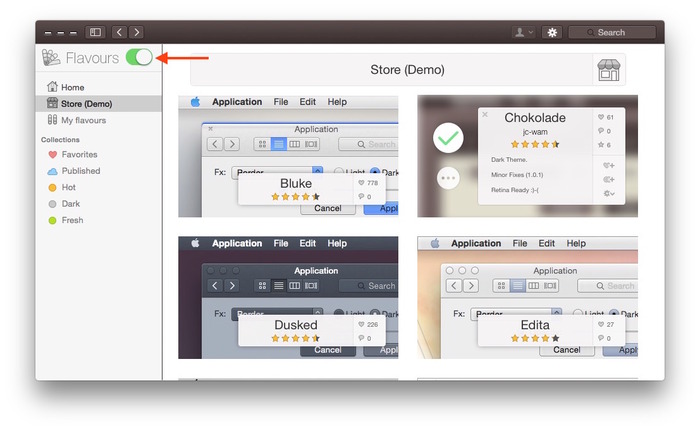Click the Flavours paint swatch logo
This screenshot has height=431, width=700.
(x=51, y=58)
